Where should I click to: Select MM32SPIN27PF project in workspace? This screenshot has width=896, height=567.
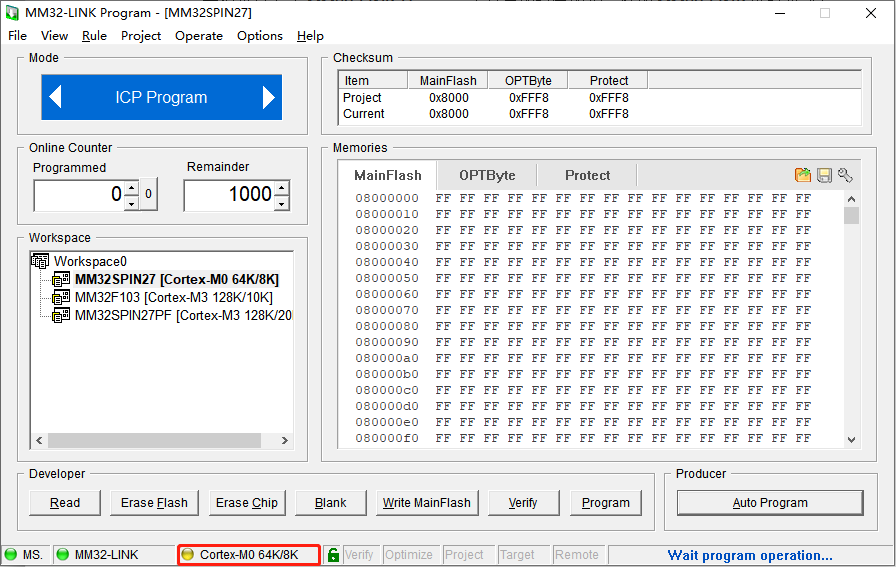[183, 315]
